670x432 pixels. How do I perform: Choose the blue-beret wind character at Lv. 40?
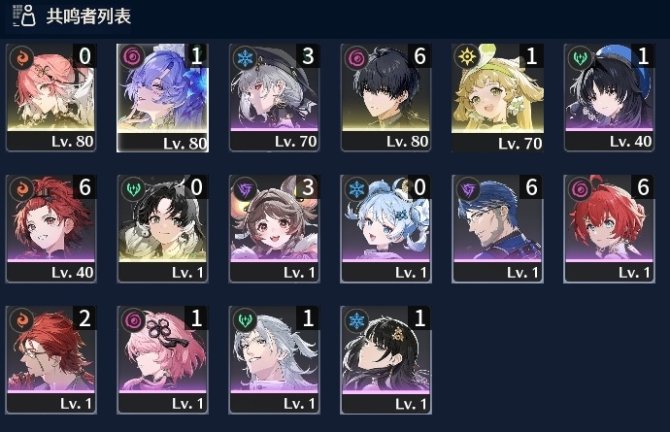click(609, 97)
